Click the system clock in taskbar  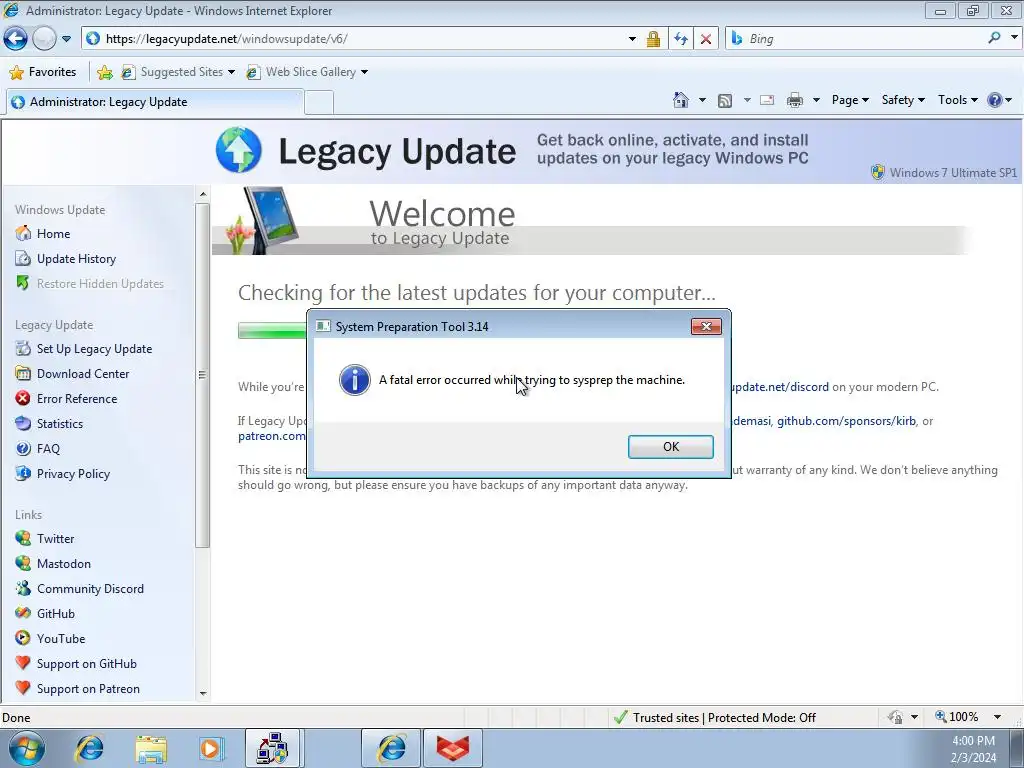pos(973,749)
